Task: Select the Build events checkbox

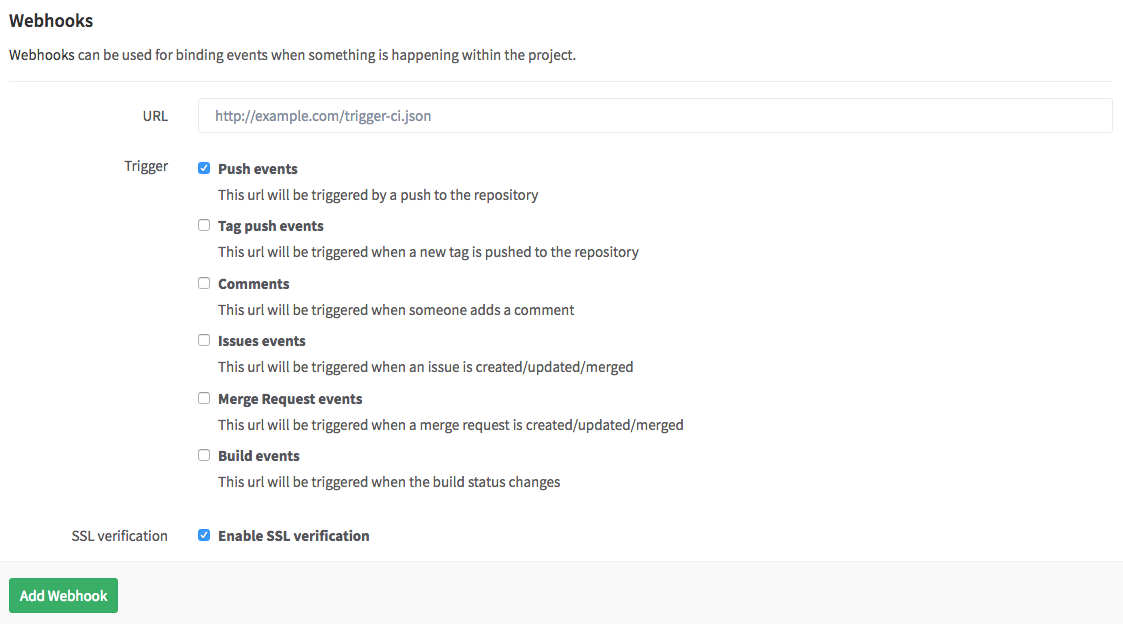Action: click(204, 456)
